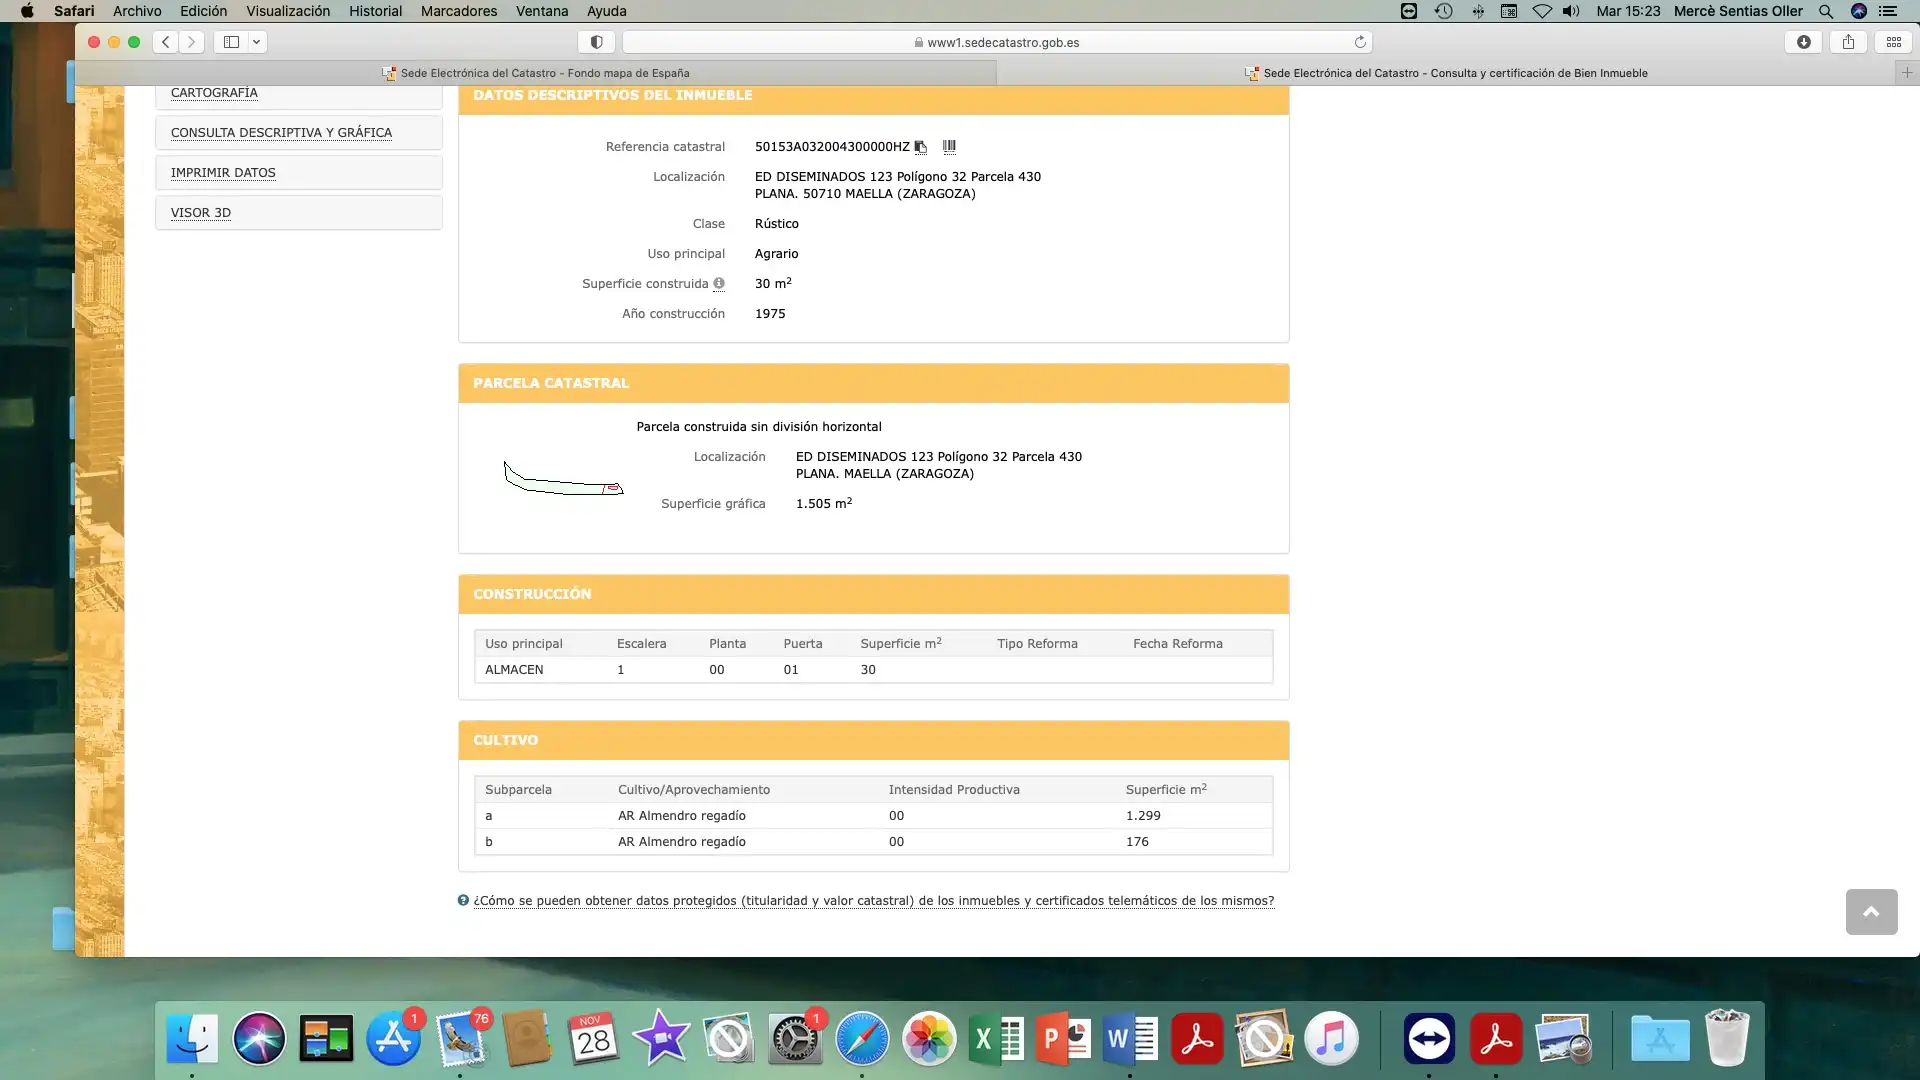Viewport: 1920px width, 1080px height.
Task: Click the privacy shield icon in toolbar
Action: (596, 42)
